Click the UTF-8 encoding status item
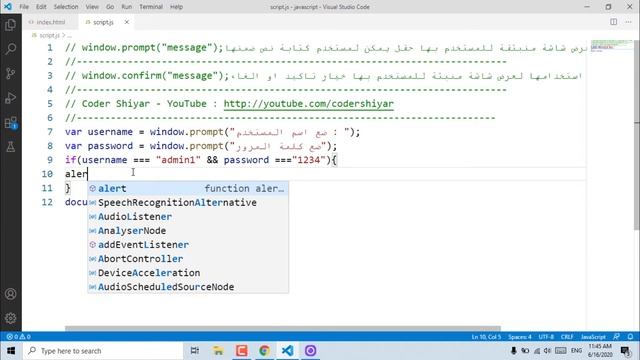Viewport: 640px width, 360px height. point(546,337)
